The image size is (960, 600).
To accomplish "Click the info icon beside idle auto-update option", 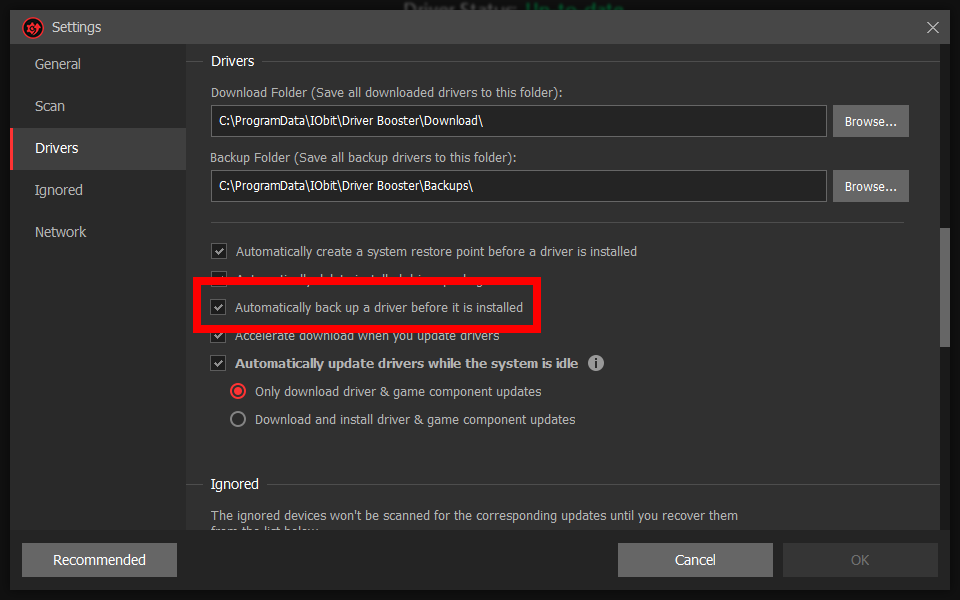I will (x=596, y=363).
